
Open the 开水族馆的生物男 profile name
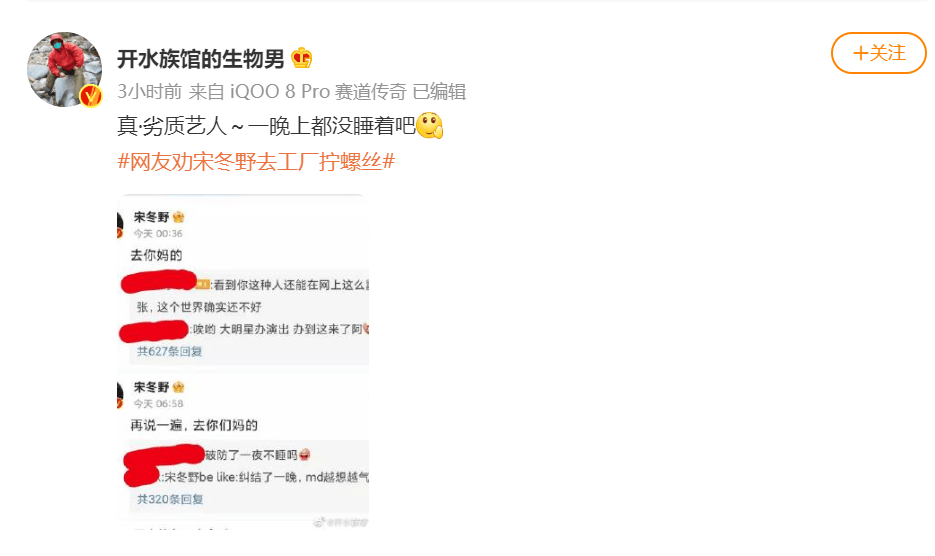click(201, 58)
